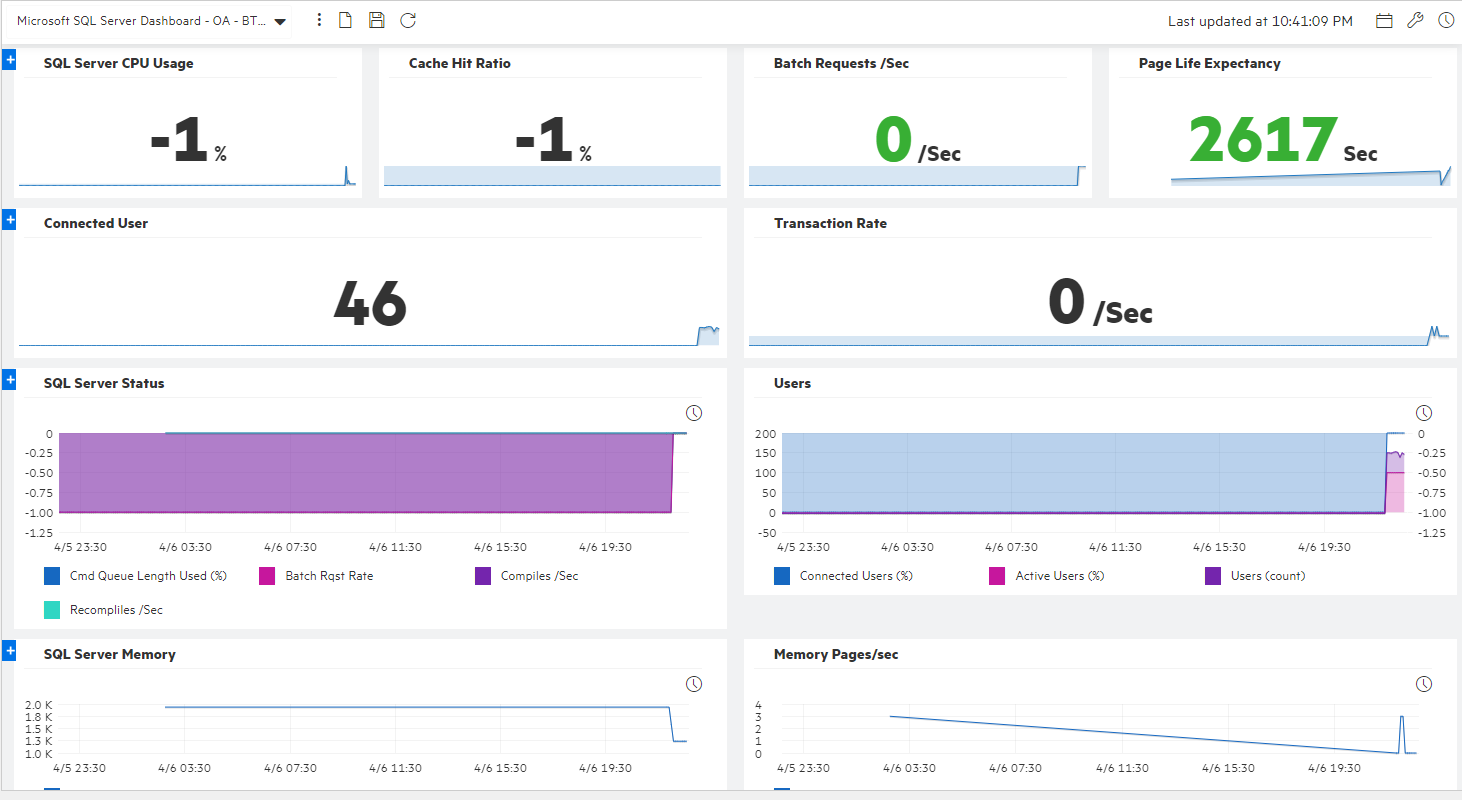
Task: Expand the plus button beside SQL Server Status
Action: pos(9,380)
